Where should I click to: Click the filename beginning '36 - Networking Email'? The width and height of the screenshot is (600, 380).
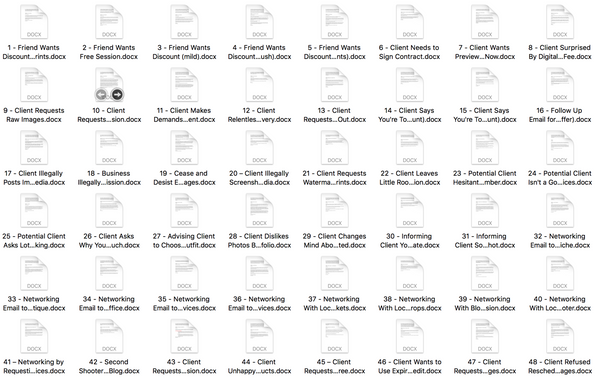pos(259,303)
